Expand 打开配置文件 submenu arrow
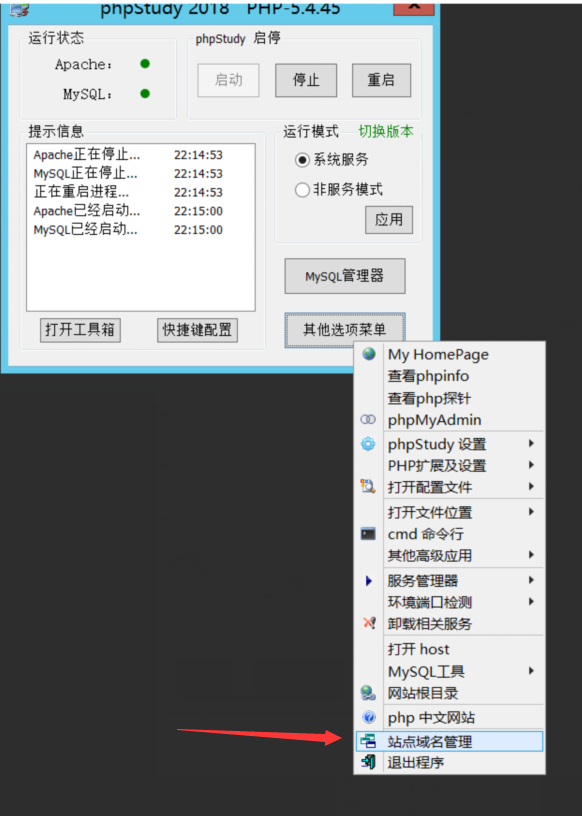Screen dimensions: 582x816 tap(531, 486)
